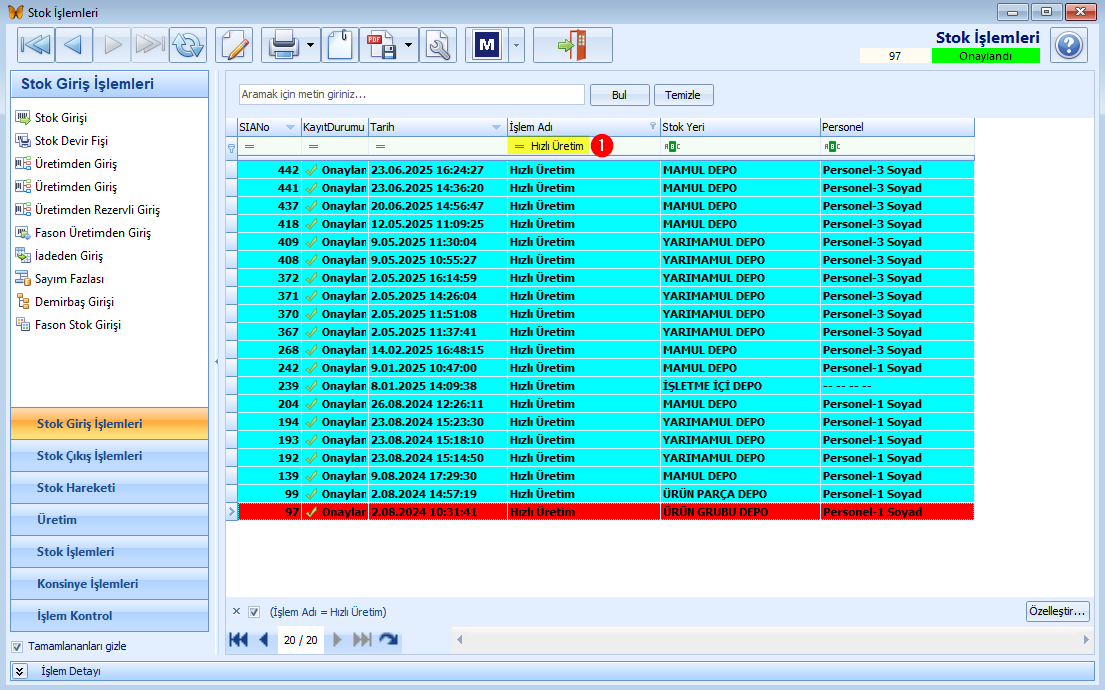Click the Özelleştir button
The height and width of the screenshot is (690, 1105).
click(x=1057, y=611)
